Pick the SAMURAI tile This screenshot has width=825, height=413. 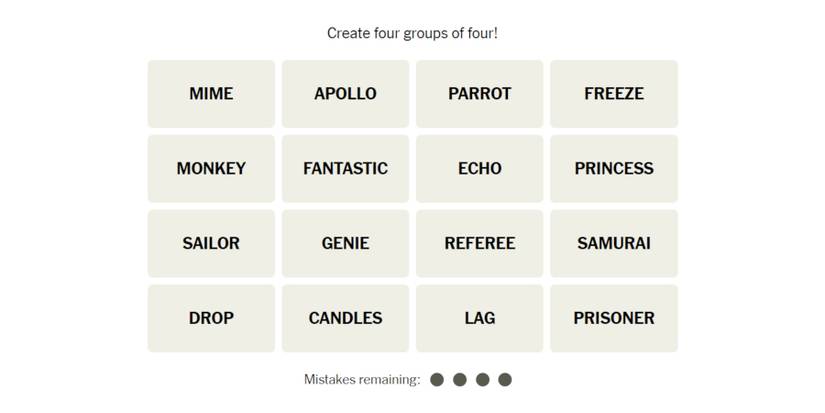613,243
